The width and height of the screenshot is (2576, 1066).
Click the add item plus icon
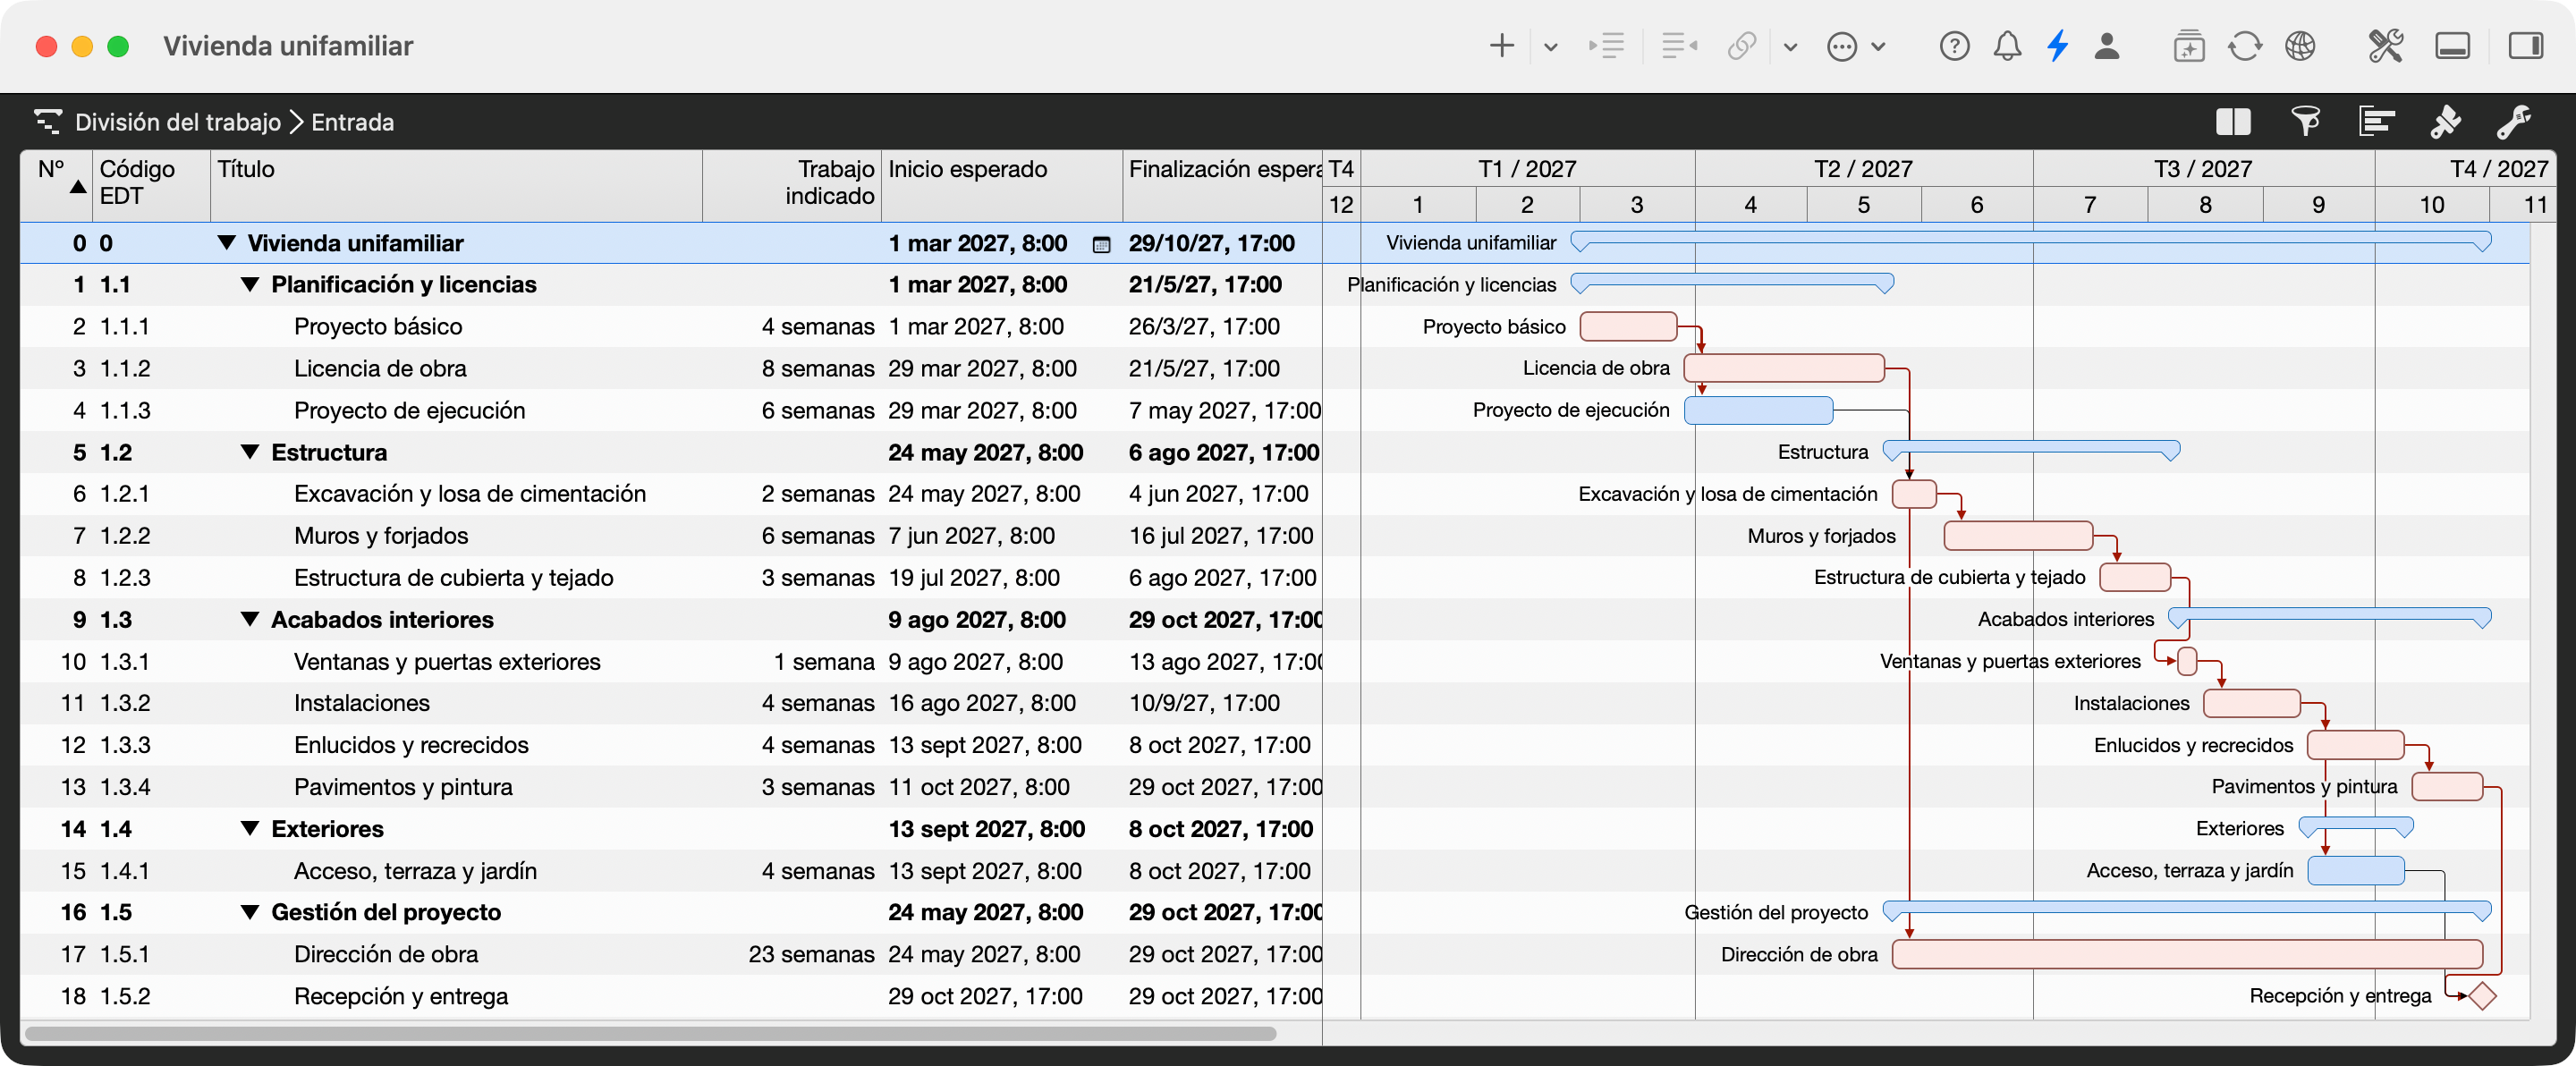point(1501,46)
